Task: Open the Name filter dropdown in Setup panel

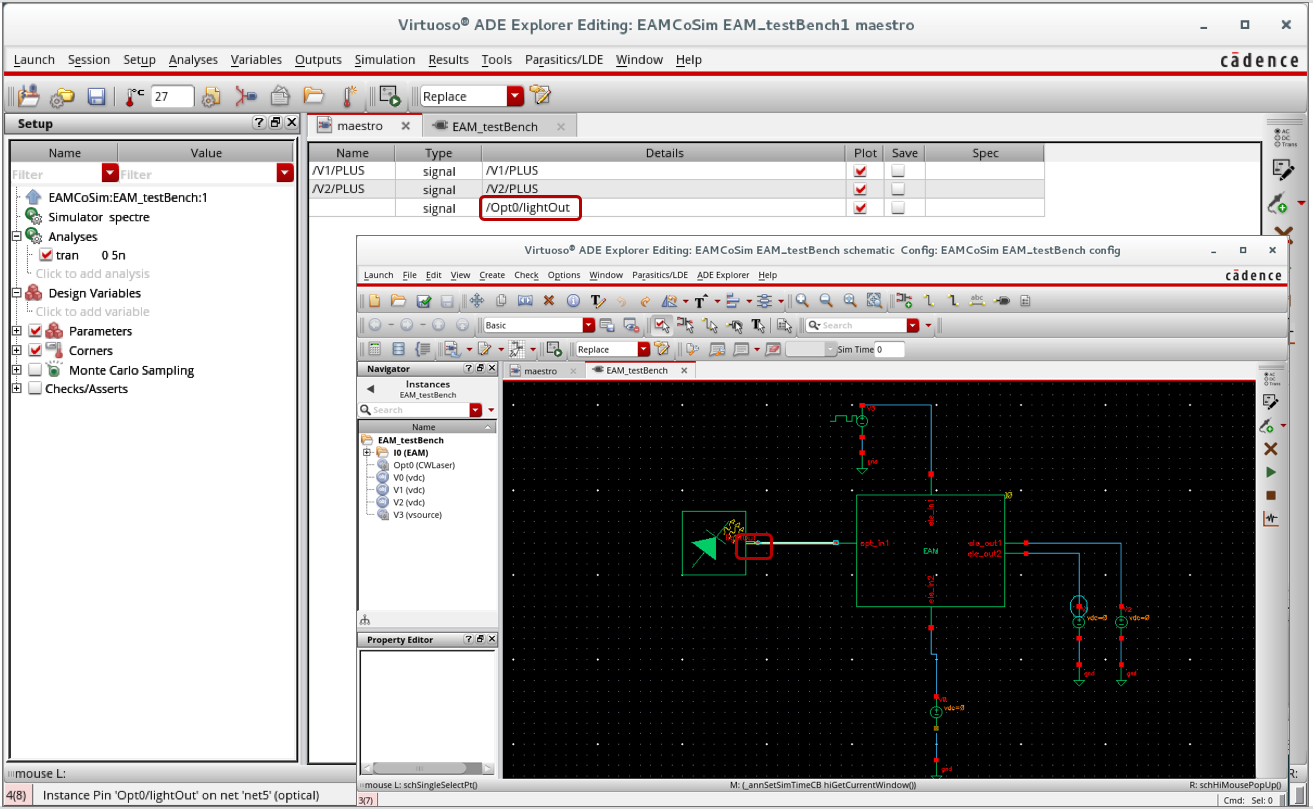Action: (110, 173)
